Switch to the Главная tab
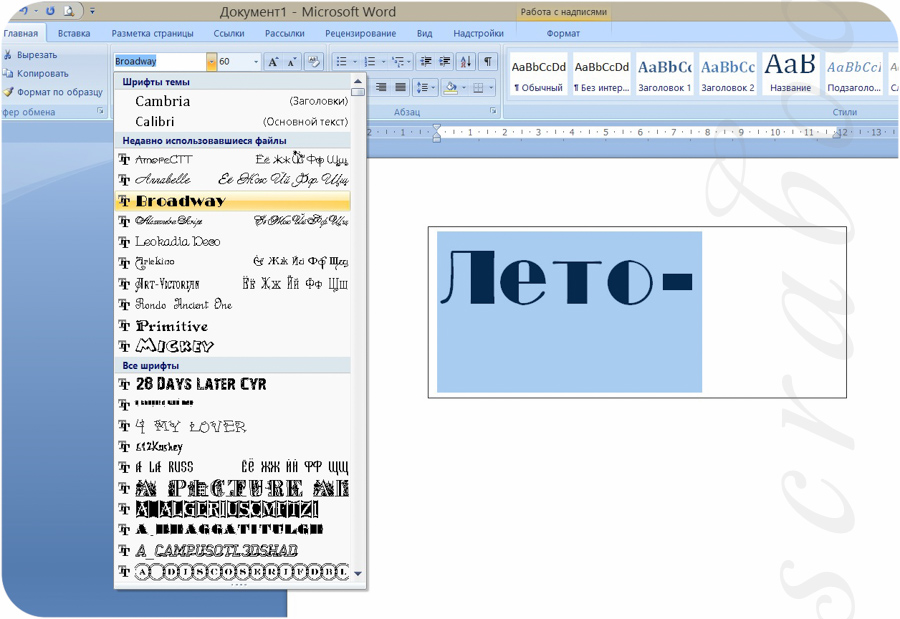This screenshot has height=619, width=900. (x=21, y=33)
